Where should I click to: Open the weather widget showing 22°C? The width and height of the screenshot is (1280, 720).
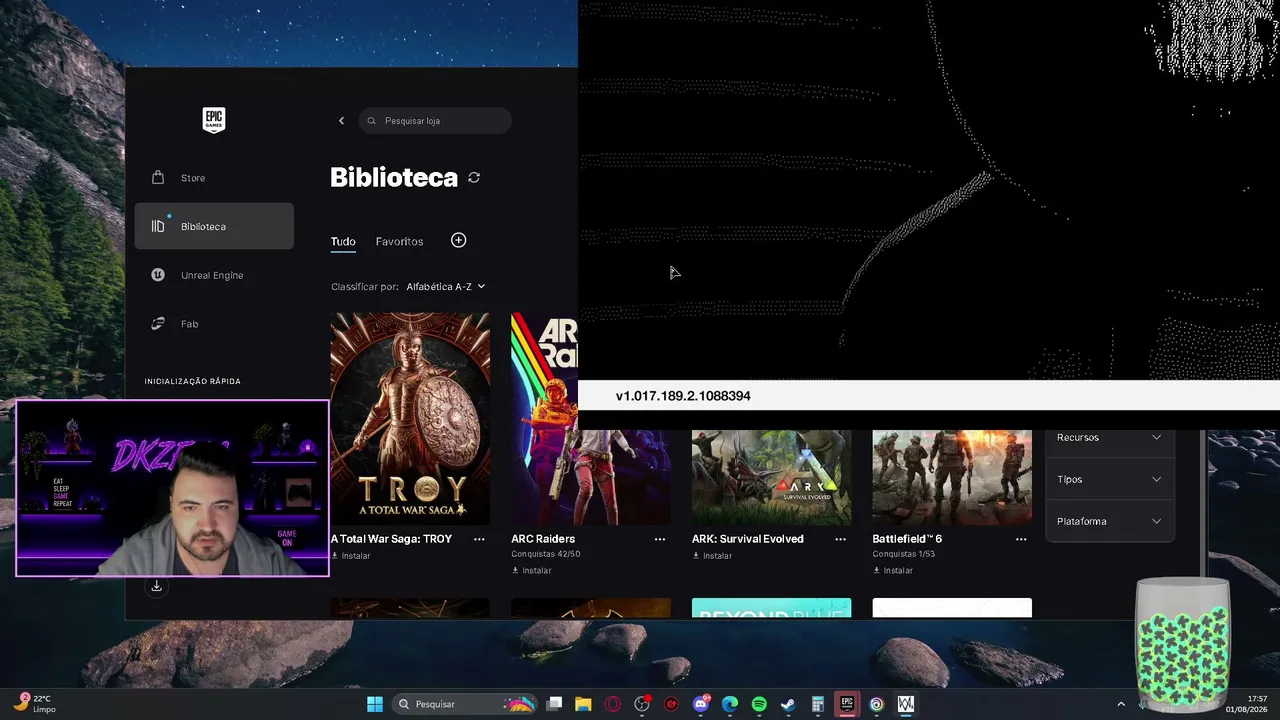36,704
